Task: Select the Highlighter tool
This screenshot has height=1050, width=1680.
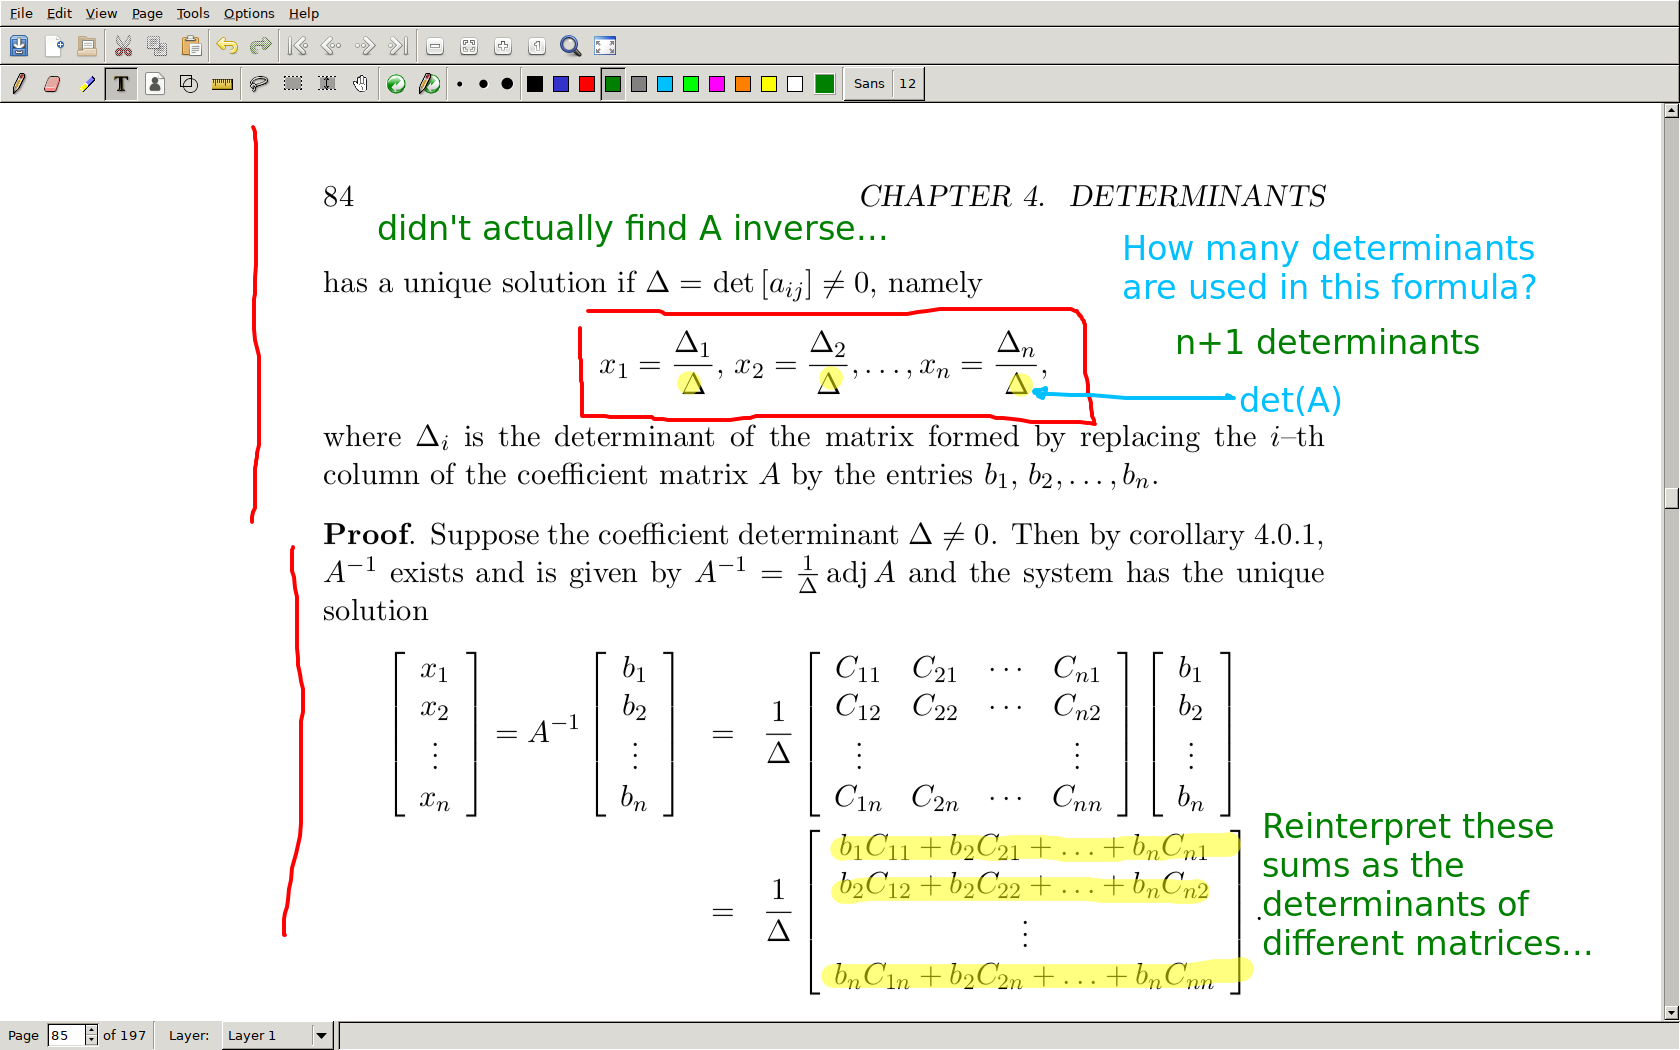Action: pos(88,84)
